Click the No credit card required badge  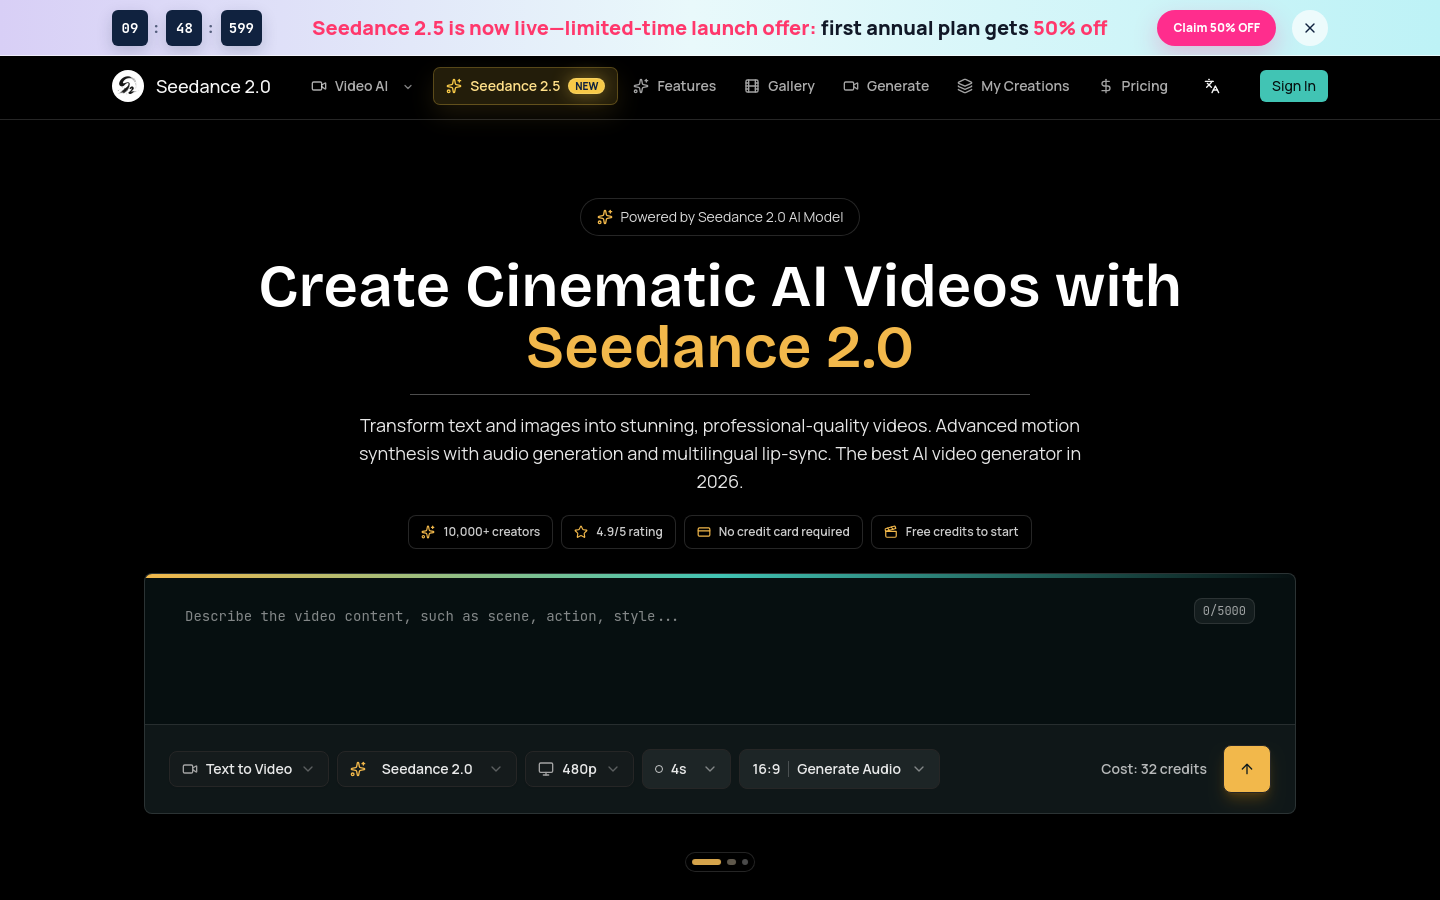pos(773,532)
